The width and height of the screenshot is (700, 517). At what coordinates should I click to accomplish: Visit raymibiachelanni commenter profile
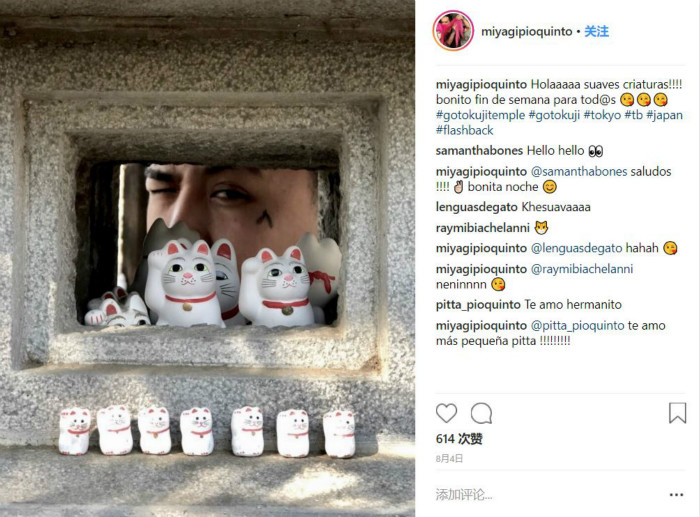[x=483, y=228]
